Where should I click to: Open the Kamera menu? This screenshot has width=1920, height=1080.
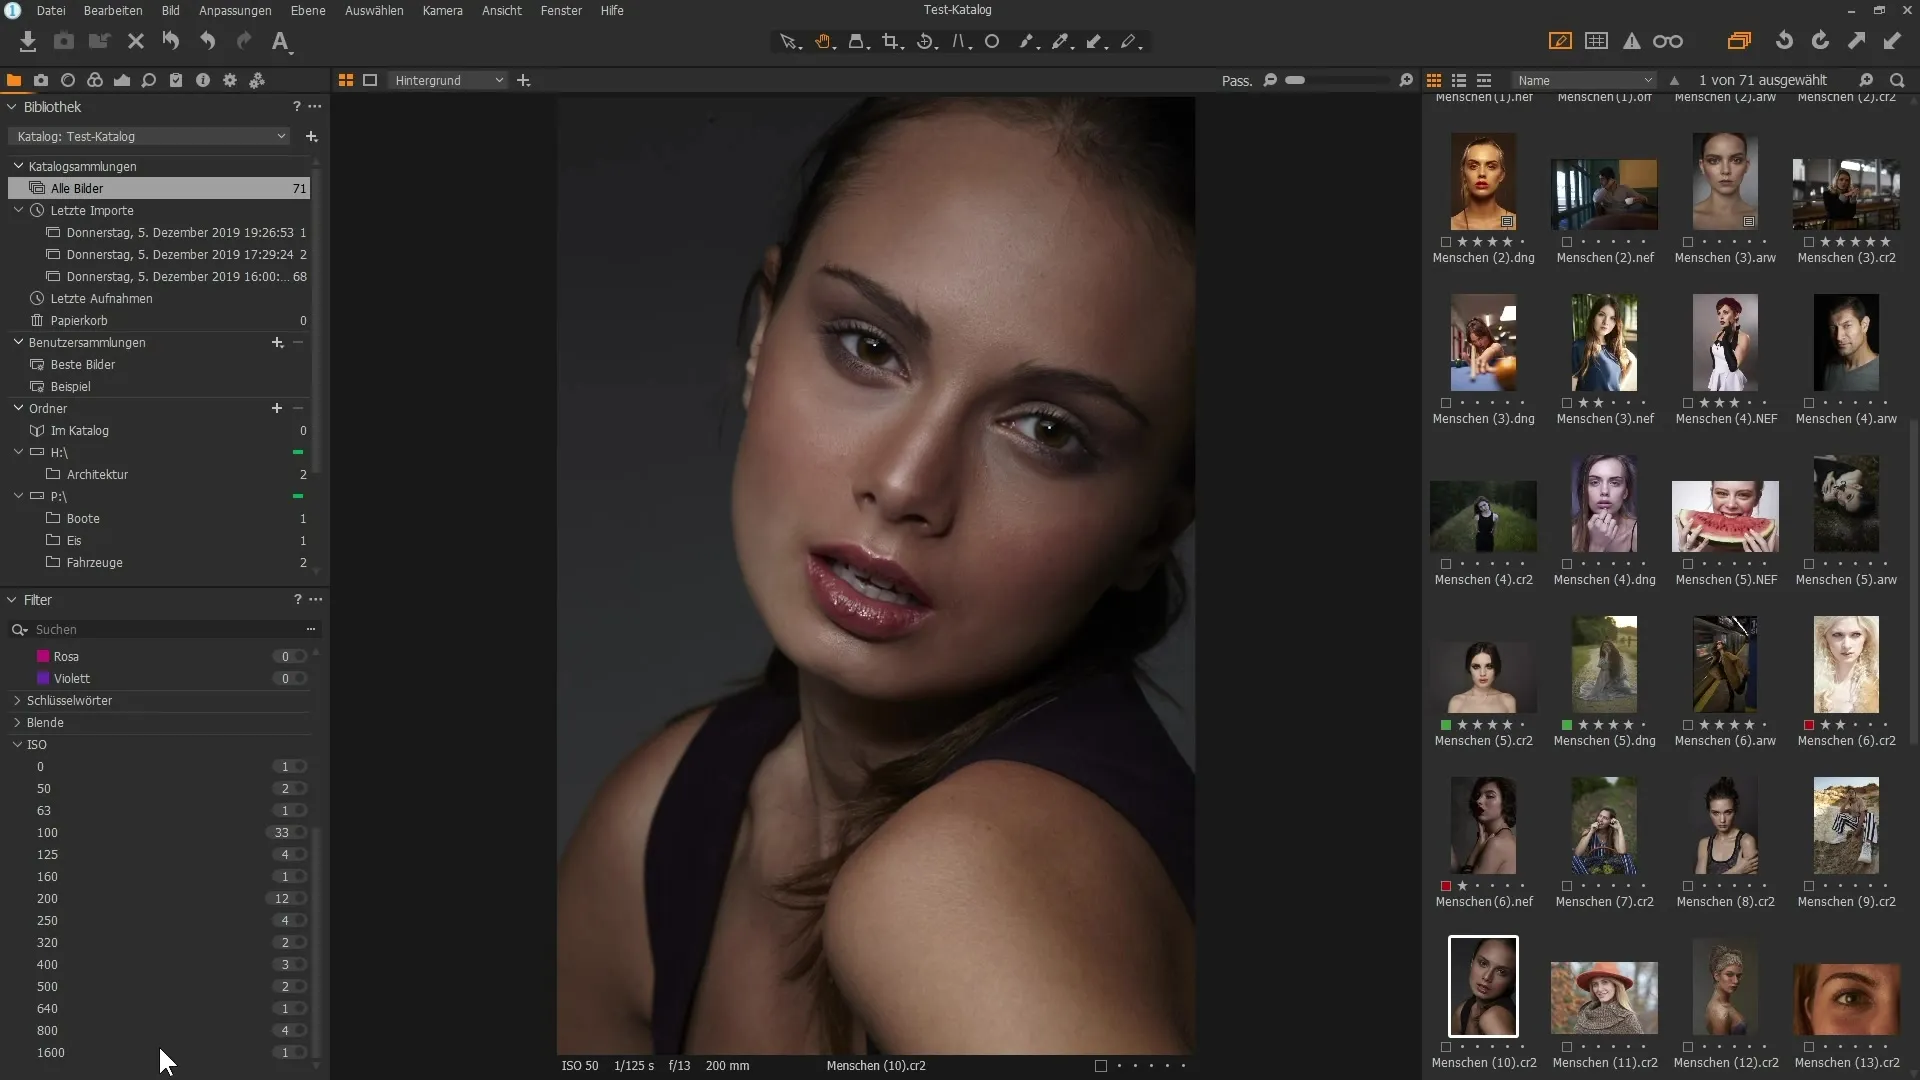442,10
